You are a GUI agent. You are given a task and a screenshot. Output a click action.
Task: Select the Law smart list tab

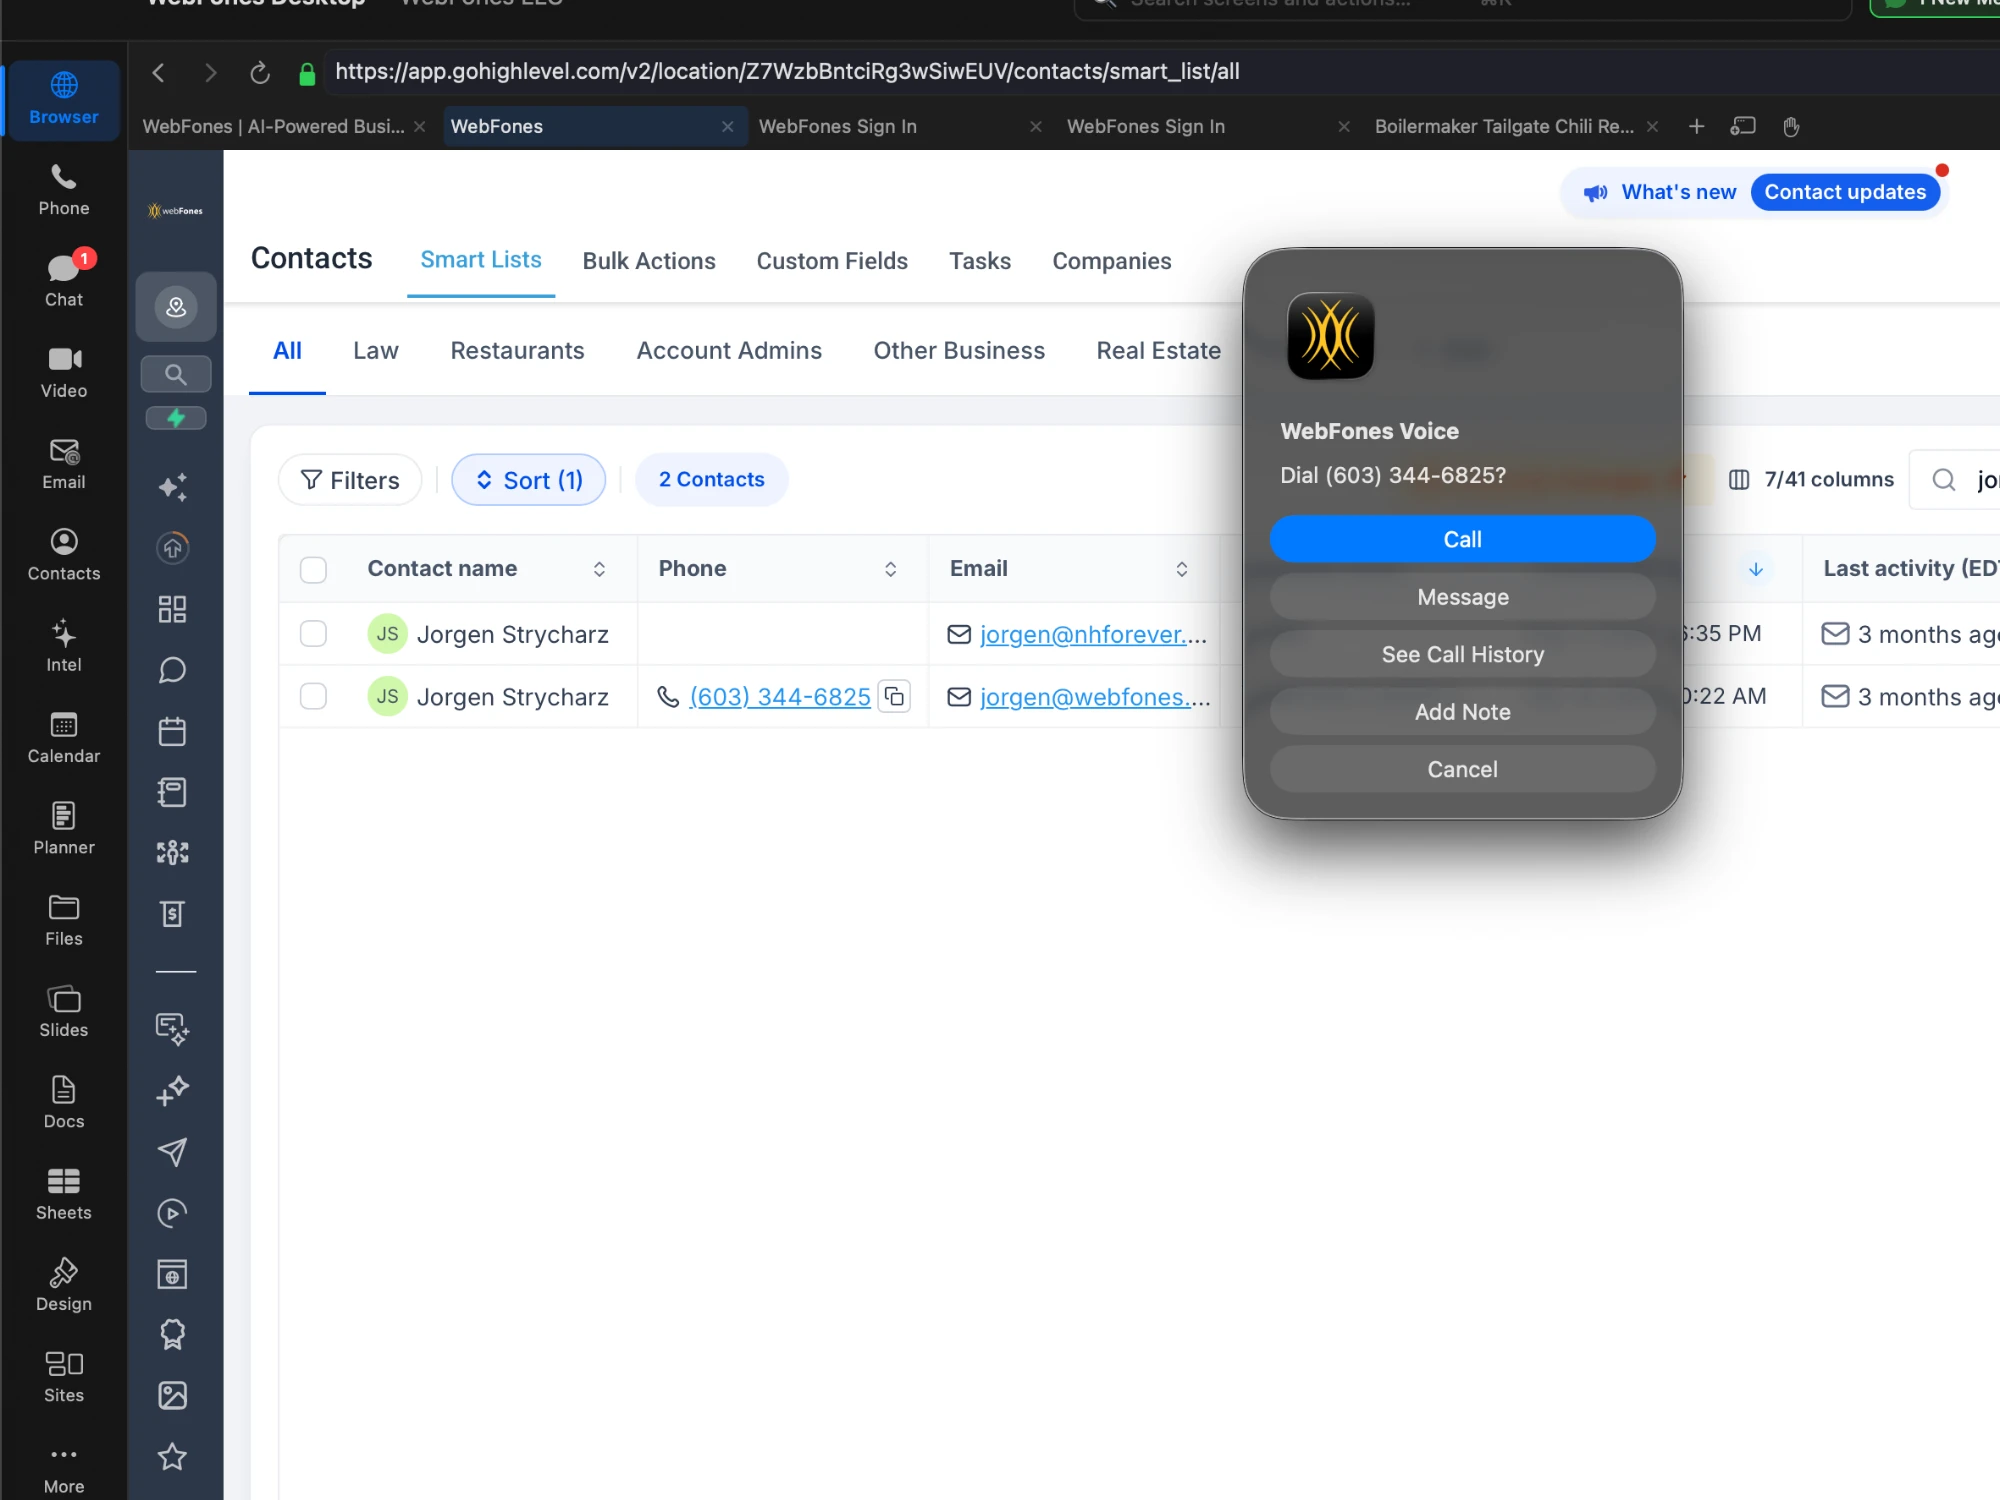[375, 351]
